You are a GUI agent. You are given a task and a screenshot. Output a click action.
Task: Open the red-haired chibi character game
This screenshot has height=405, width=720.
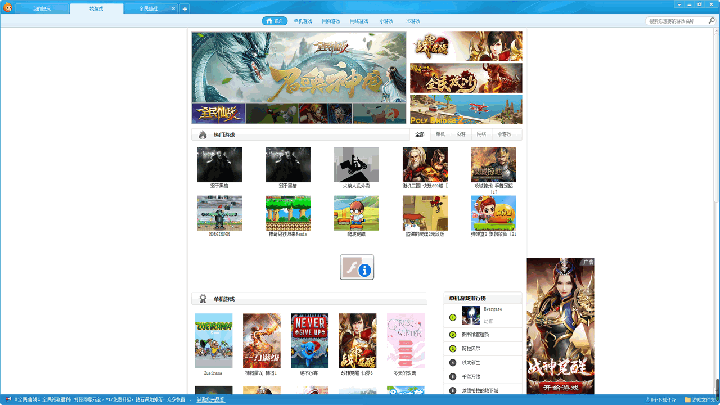[493, 213]
